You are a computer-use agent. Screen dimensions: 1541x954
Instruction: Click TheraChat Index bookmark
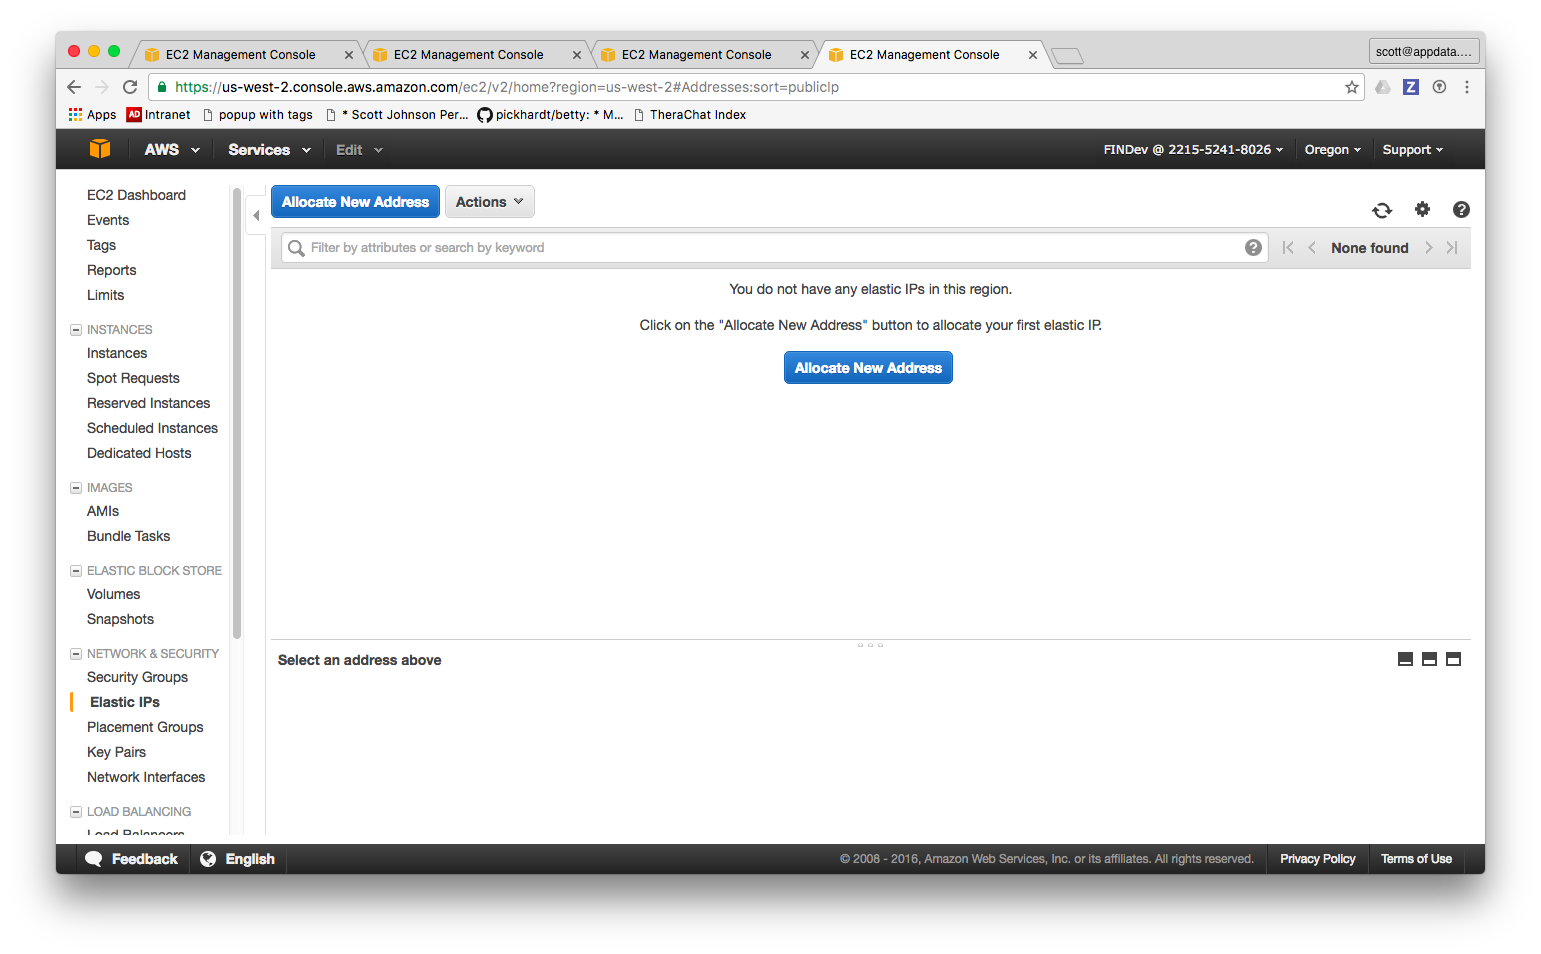pyautogui.click(x=690, y=115)
